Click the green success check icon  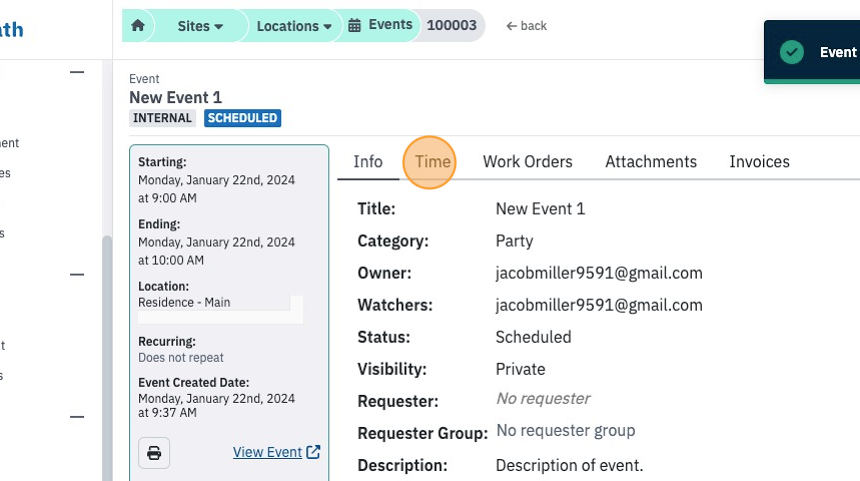tap(791, 52)
